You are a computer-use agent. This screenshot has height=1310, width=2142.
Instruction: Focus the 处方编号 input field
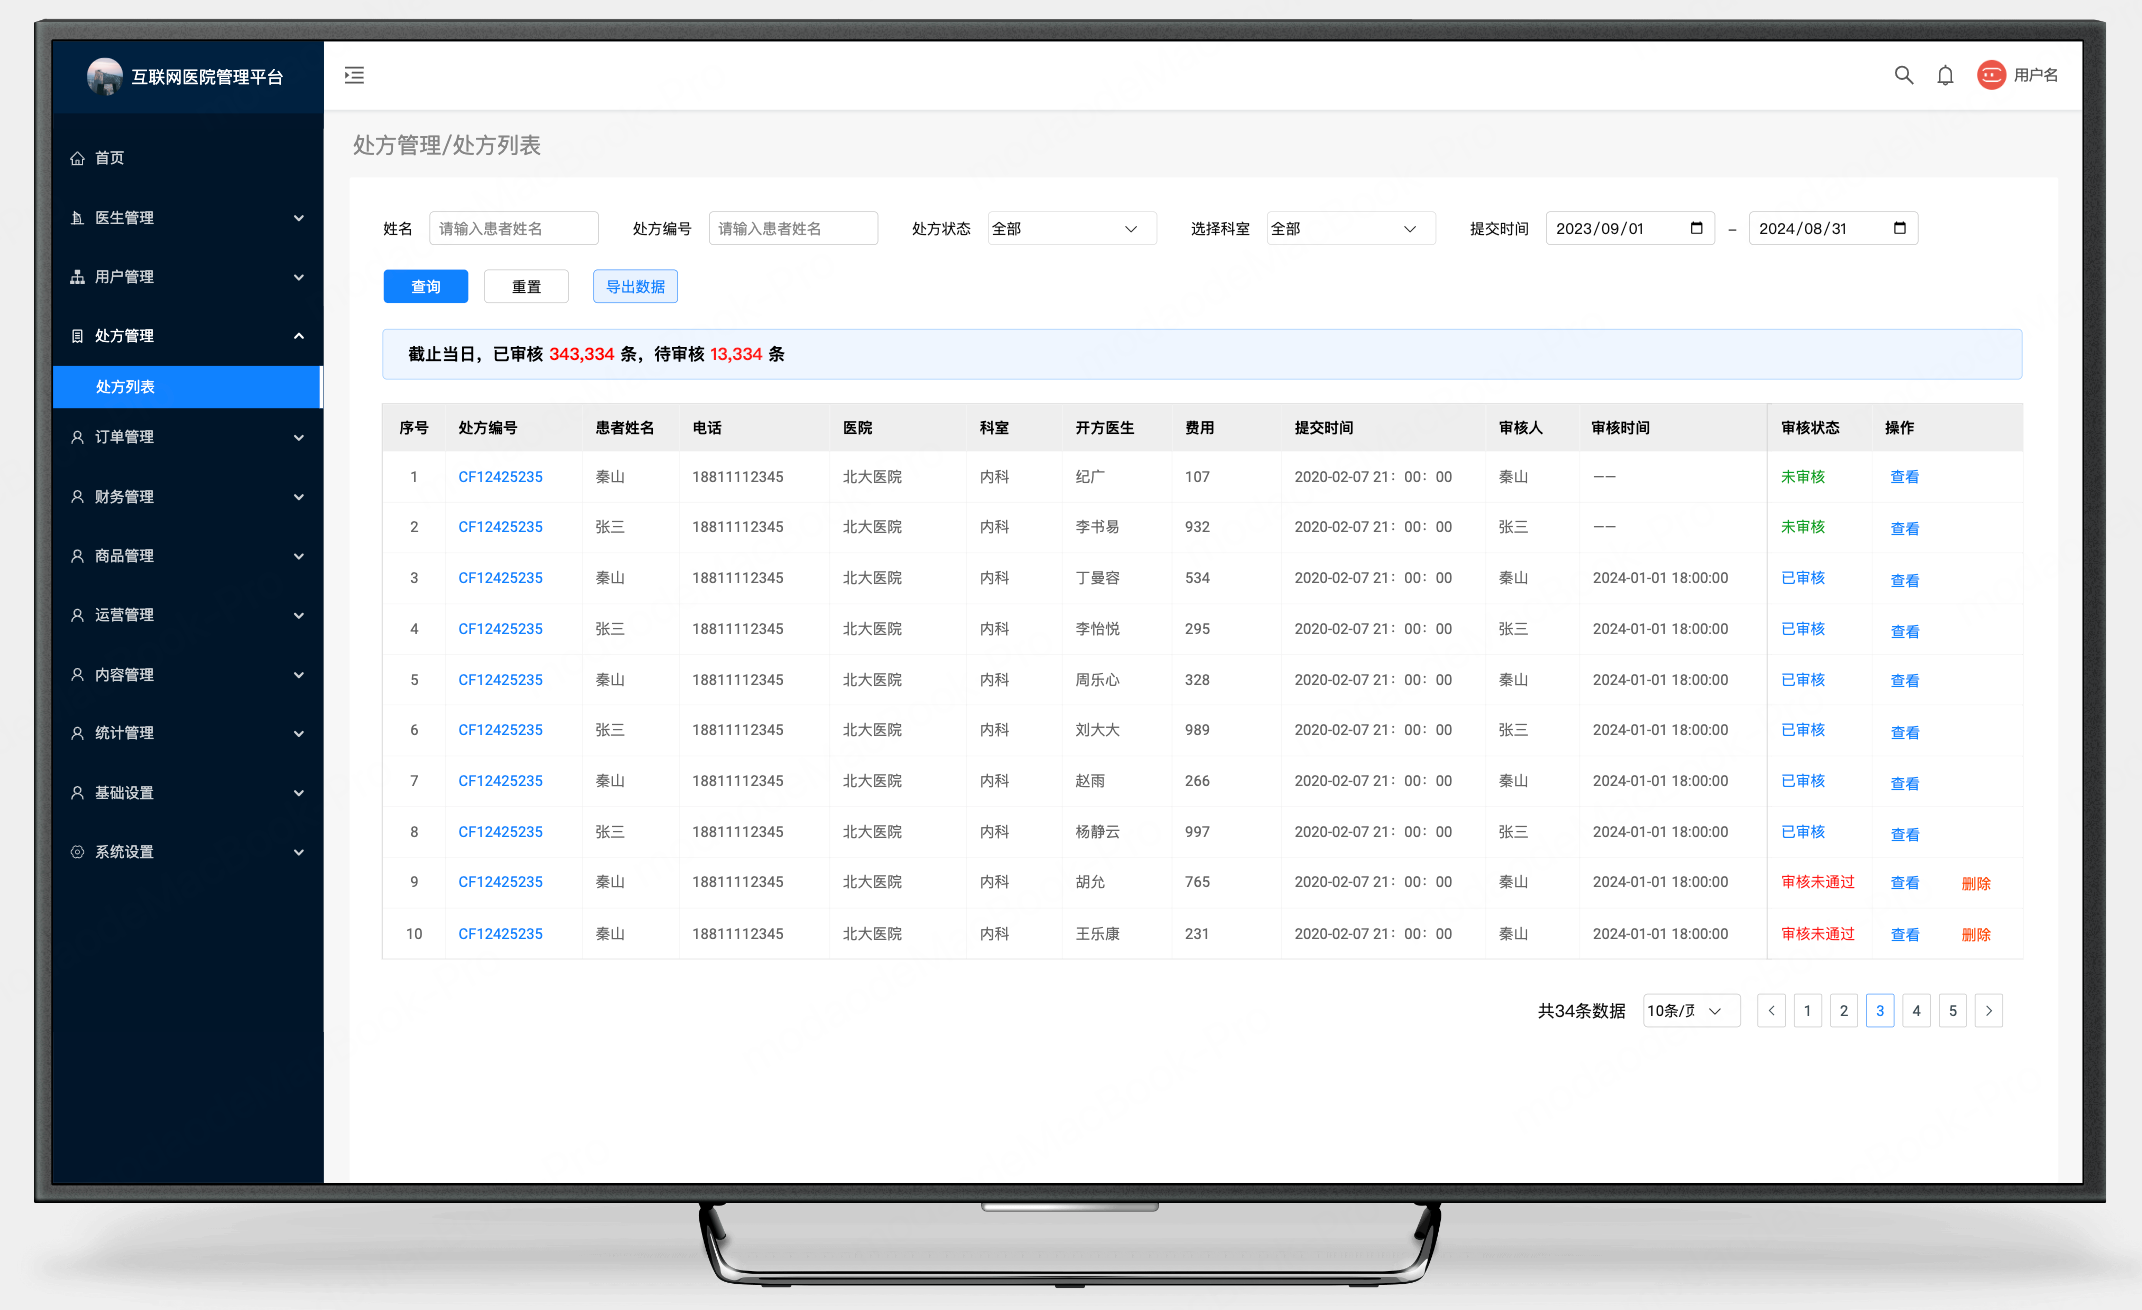click(x=793, y=228)
